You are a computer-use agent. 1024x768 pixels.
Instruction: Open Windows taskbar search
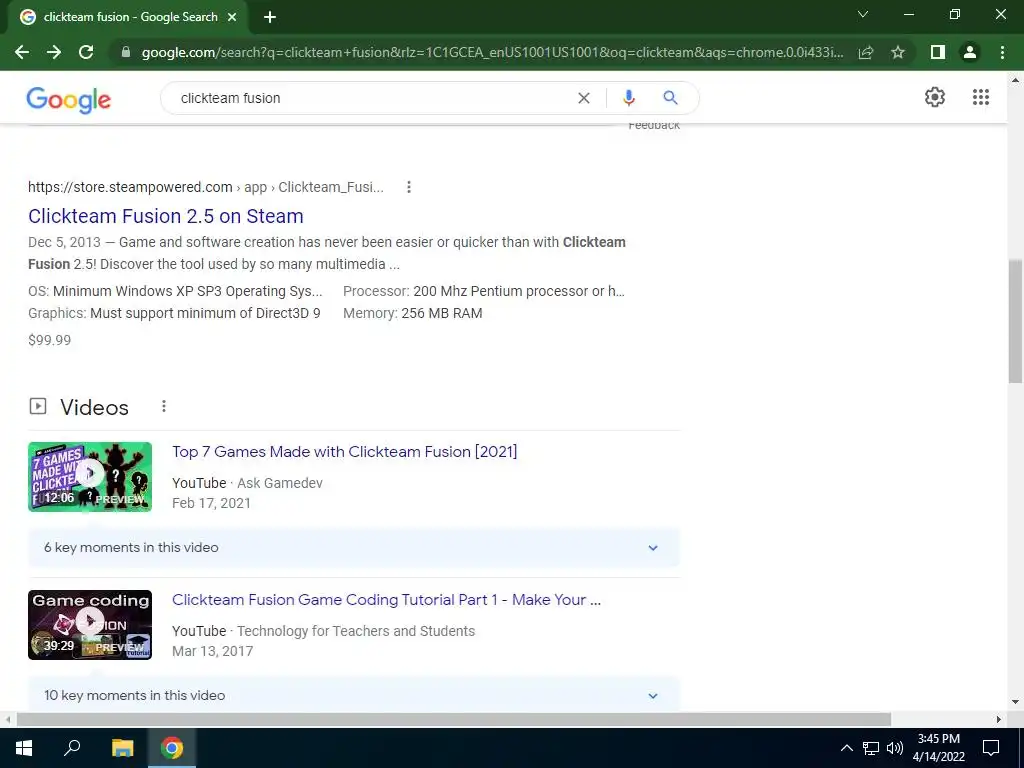point(72,748)
